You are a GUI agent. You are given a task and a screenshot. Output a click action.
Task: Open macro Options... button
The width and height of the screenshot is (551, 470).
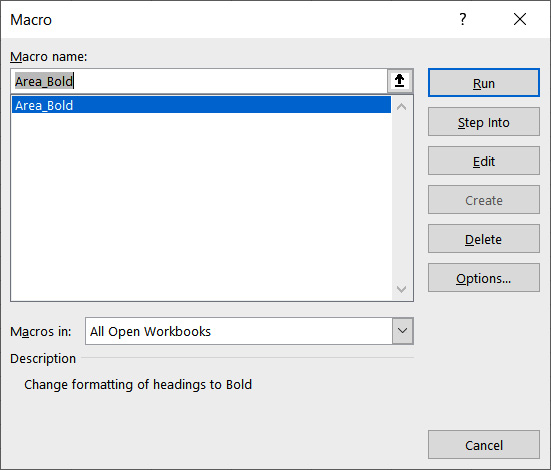(484, 278)
